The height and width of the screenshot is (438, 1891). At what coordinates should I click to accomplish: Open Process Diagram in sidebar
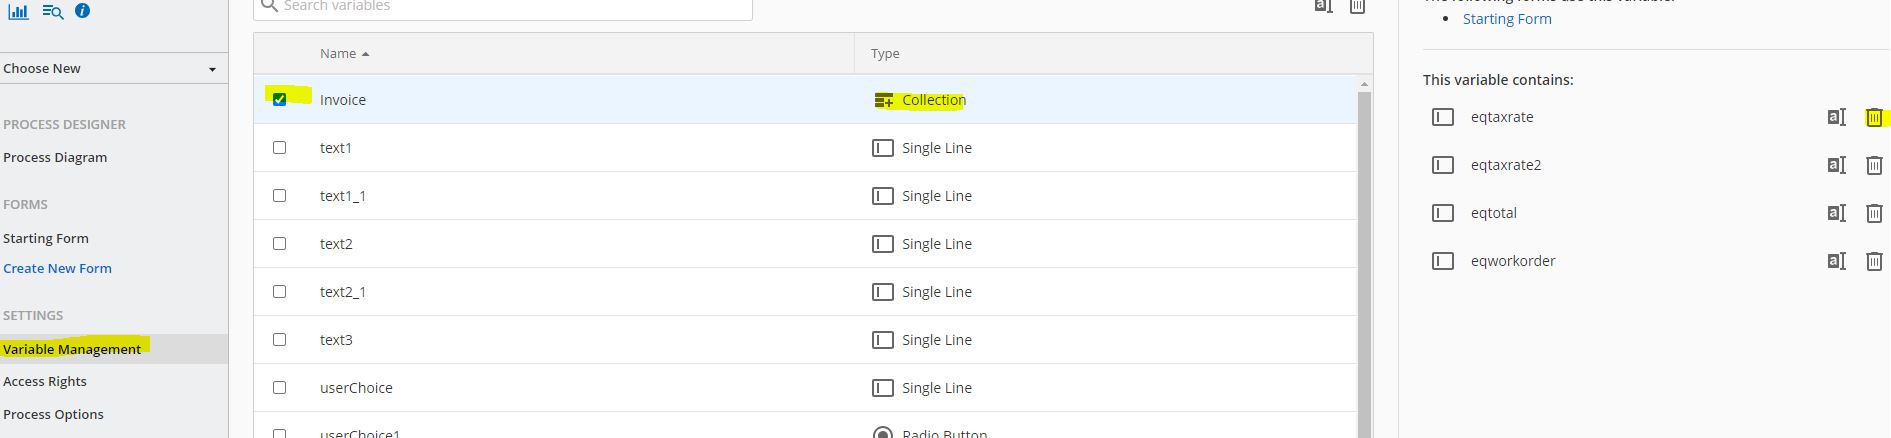pyautogui.click(x=55, y=157)
